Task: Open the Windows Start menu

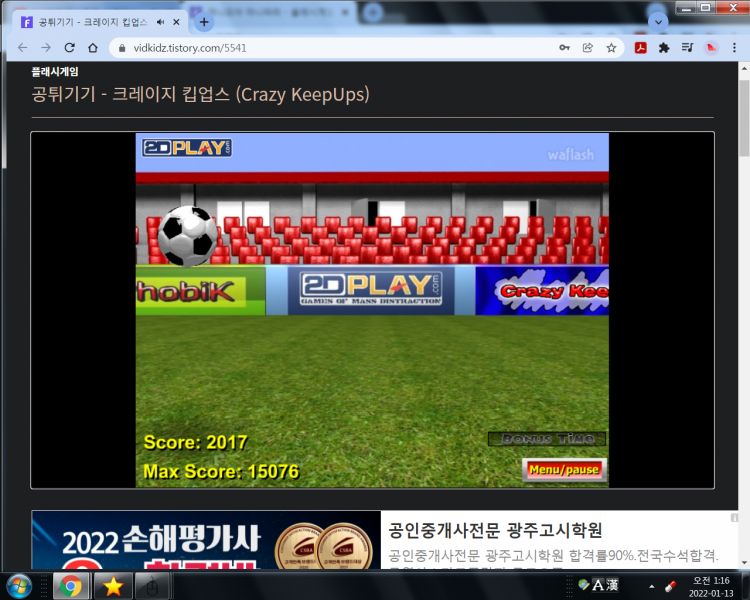Action: pos(19,586)
